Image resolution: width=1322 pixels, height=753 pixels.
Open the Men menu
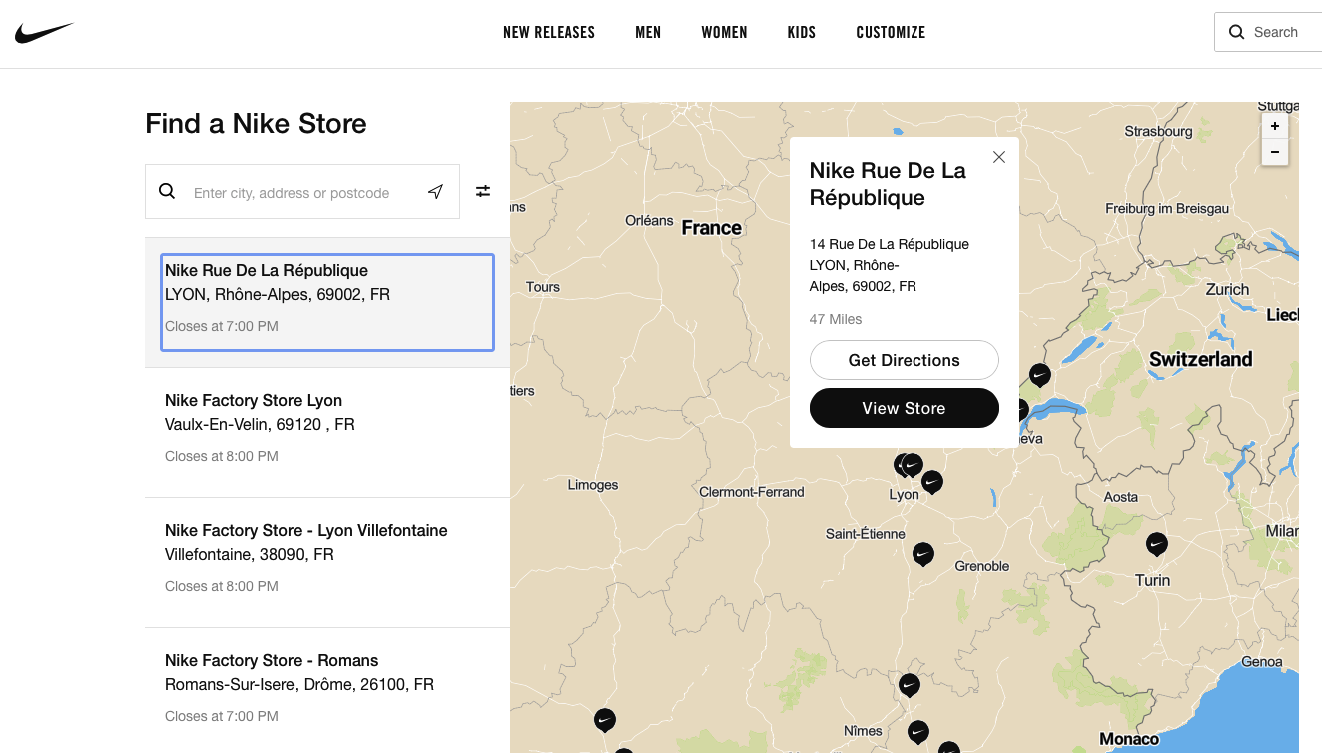pyautogui.click(x=648, y=33)
